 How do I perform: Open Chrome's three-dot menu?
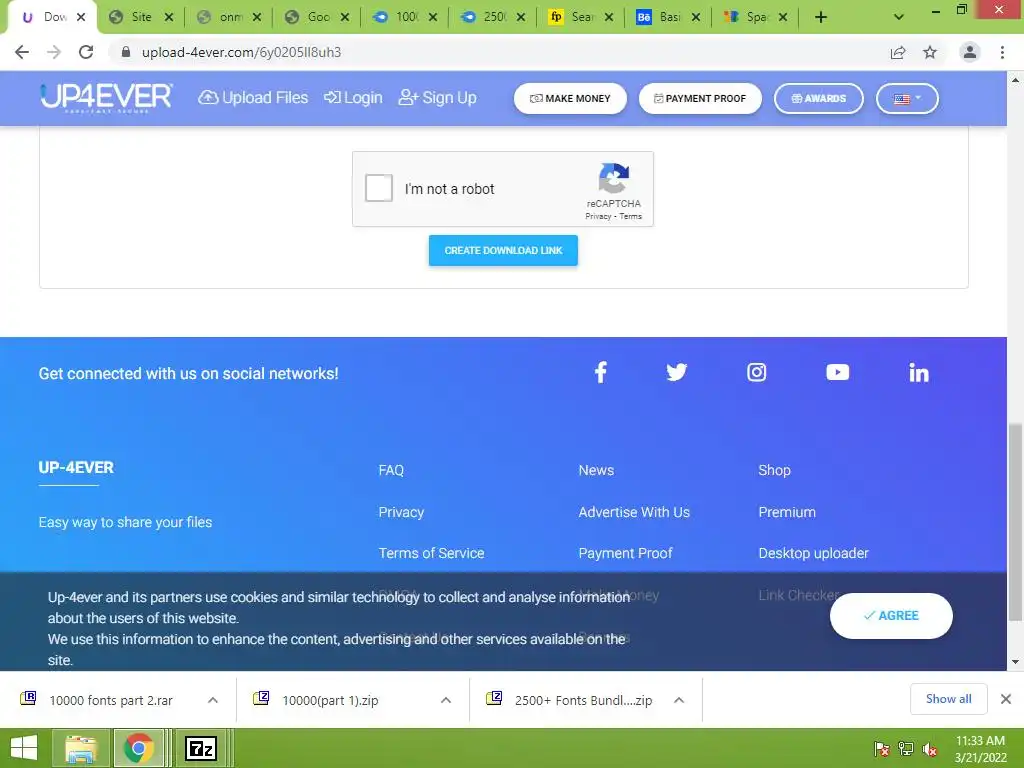point(1002,52)
